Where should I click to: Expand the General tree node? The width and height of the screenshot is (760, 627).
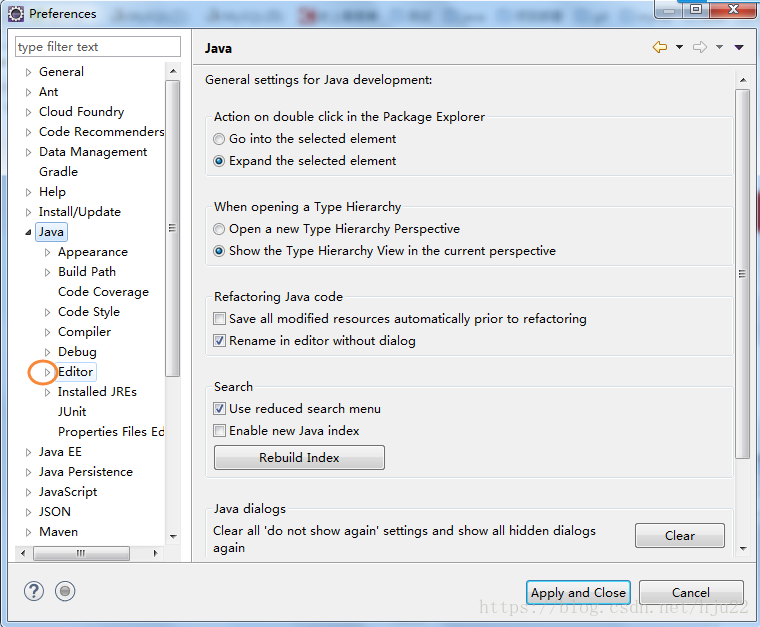pos(28,72)
